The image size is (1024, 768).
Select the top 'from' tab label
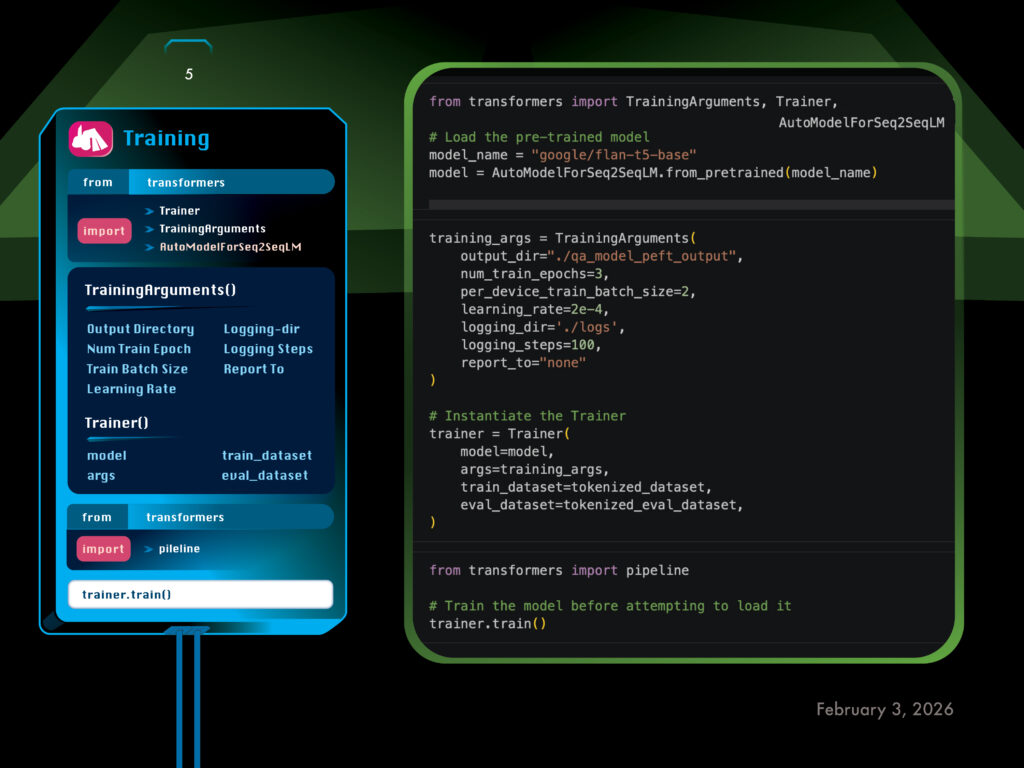point(98,182)
